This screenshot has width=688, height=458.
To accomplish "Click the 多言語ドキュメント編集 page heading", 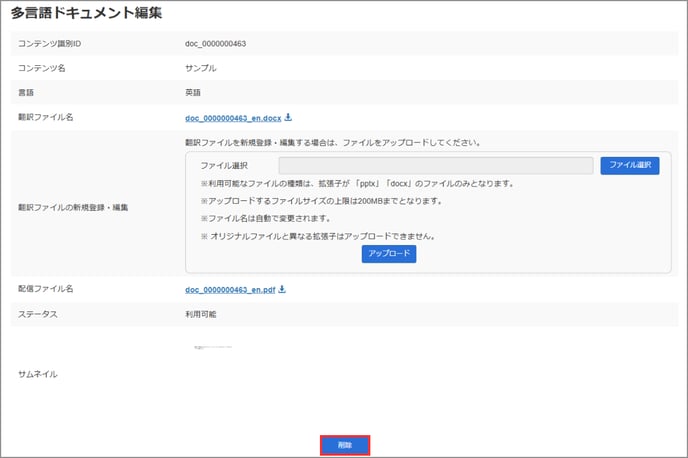I will (87, 14).
